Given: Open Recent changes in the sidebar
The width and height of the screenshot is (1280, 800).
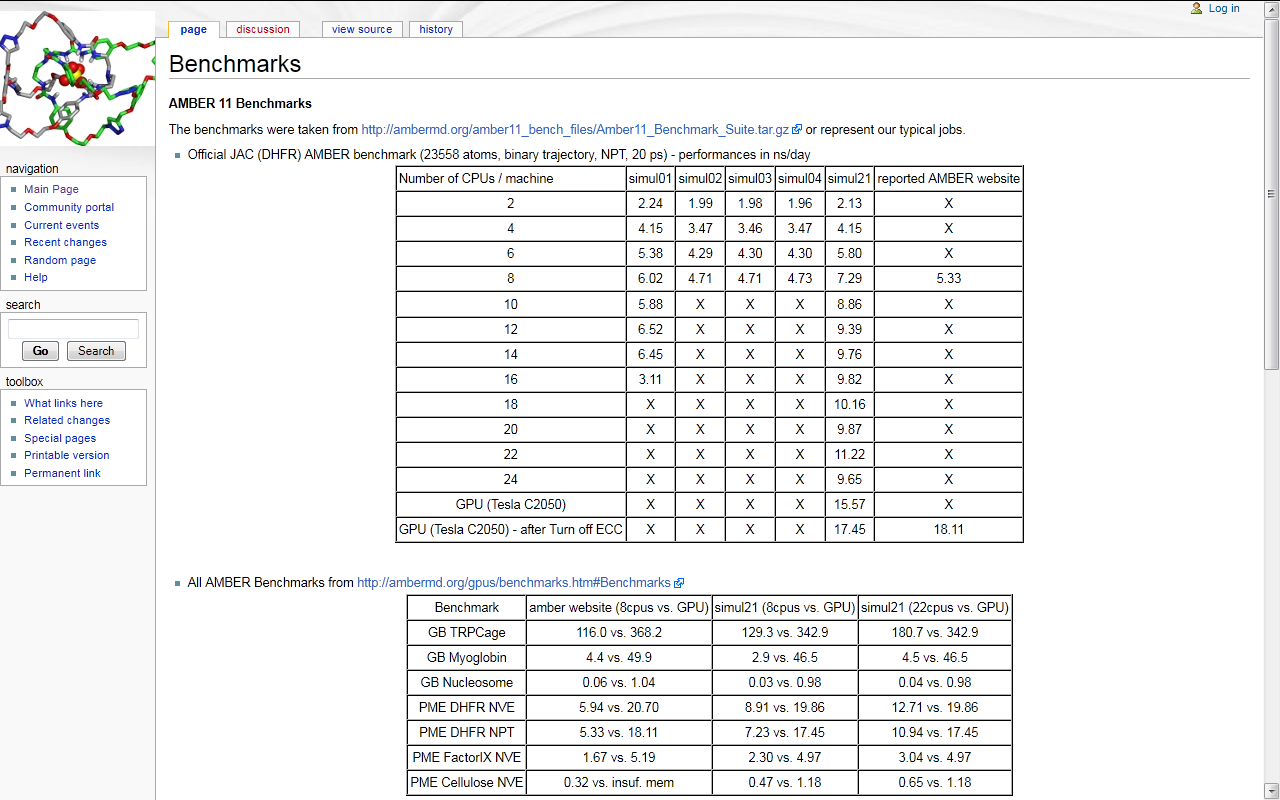Looking at the screenshot, I should point(65,242).
